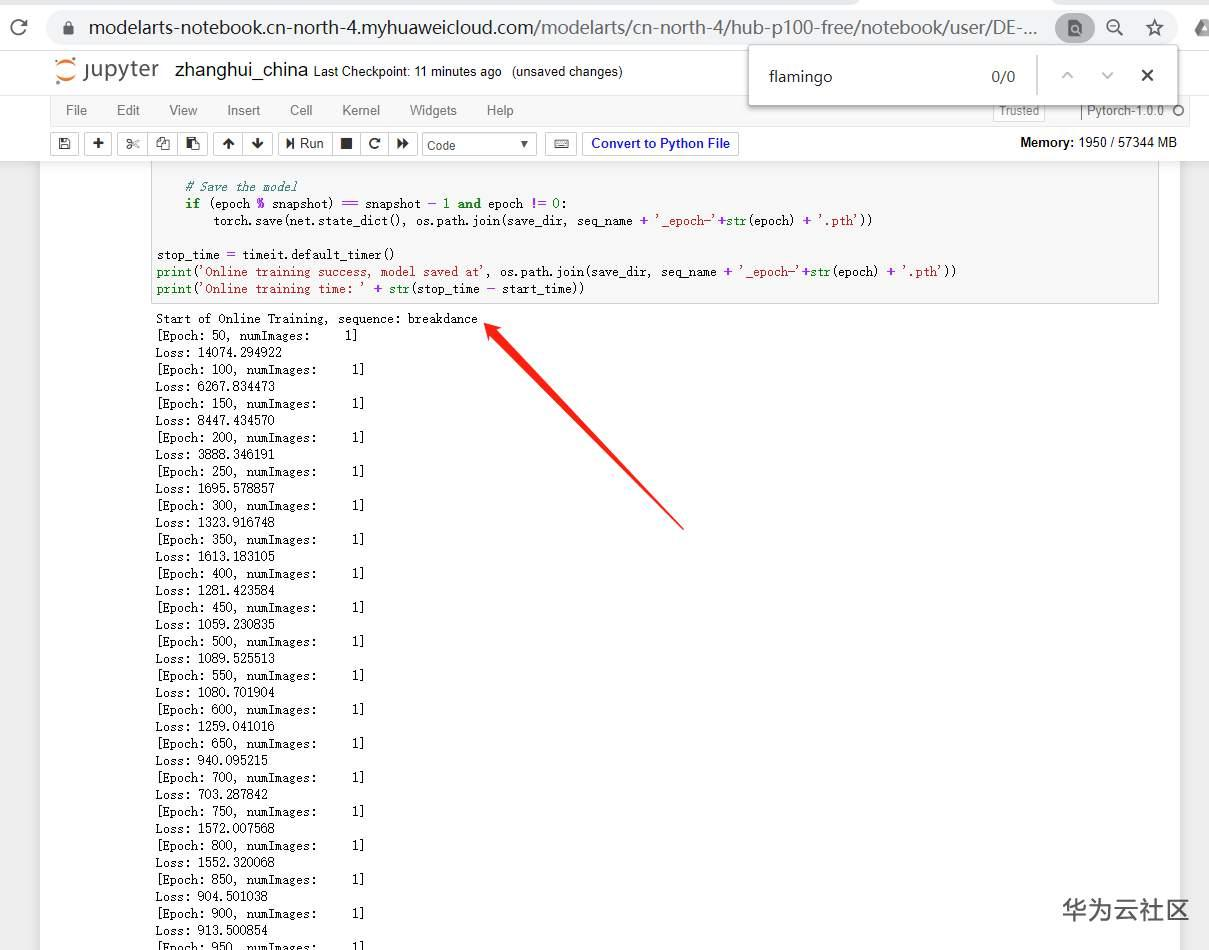Click the Trusted notebook indicator
Viewport: 1209px width, 950px height.
click(x=1019, y=111)
